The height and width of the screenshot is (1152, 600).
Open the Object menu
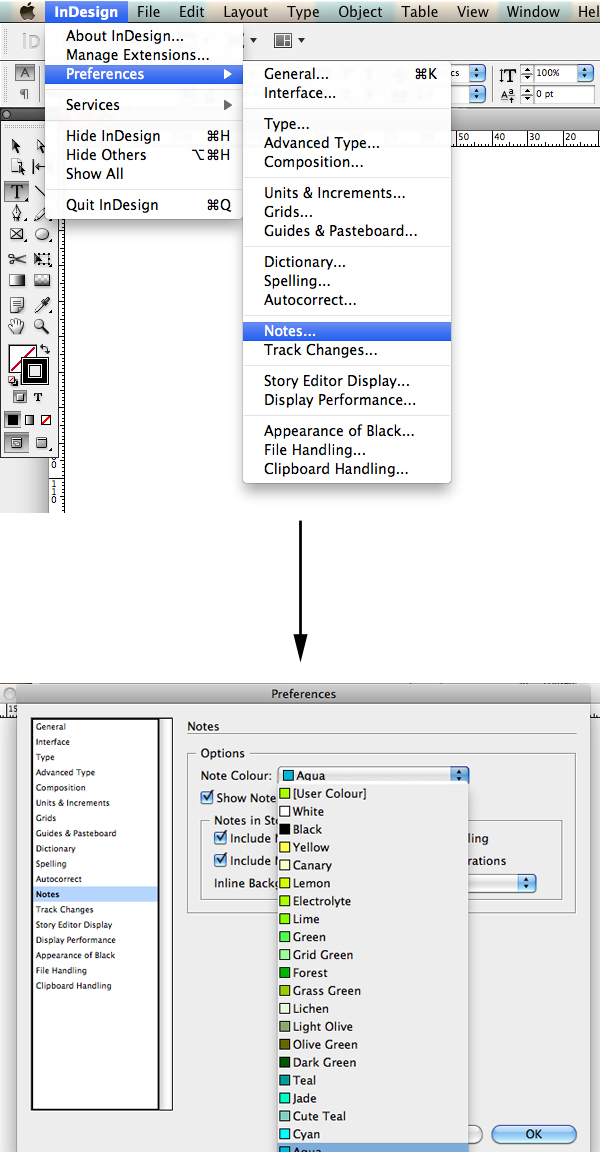(x=361, y=12)
